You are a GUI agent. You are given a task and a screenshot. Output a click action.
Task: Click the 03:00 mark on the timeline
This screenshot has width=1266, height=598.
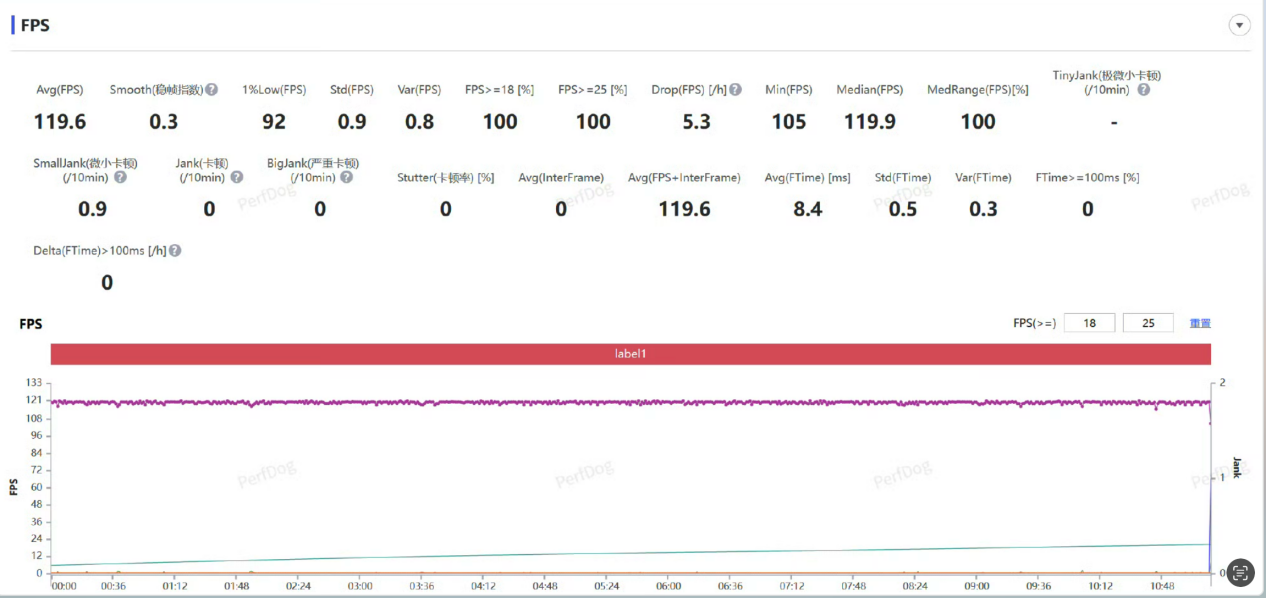coord(360,586)
